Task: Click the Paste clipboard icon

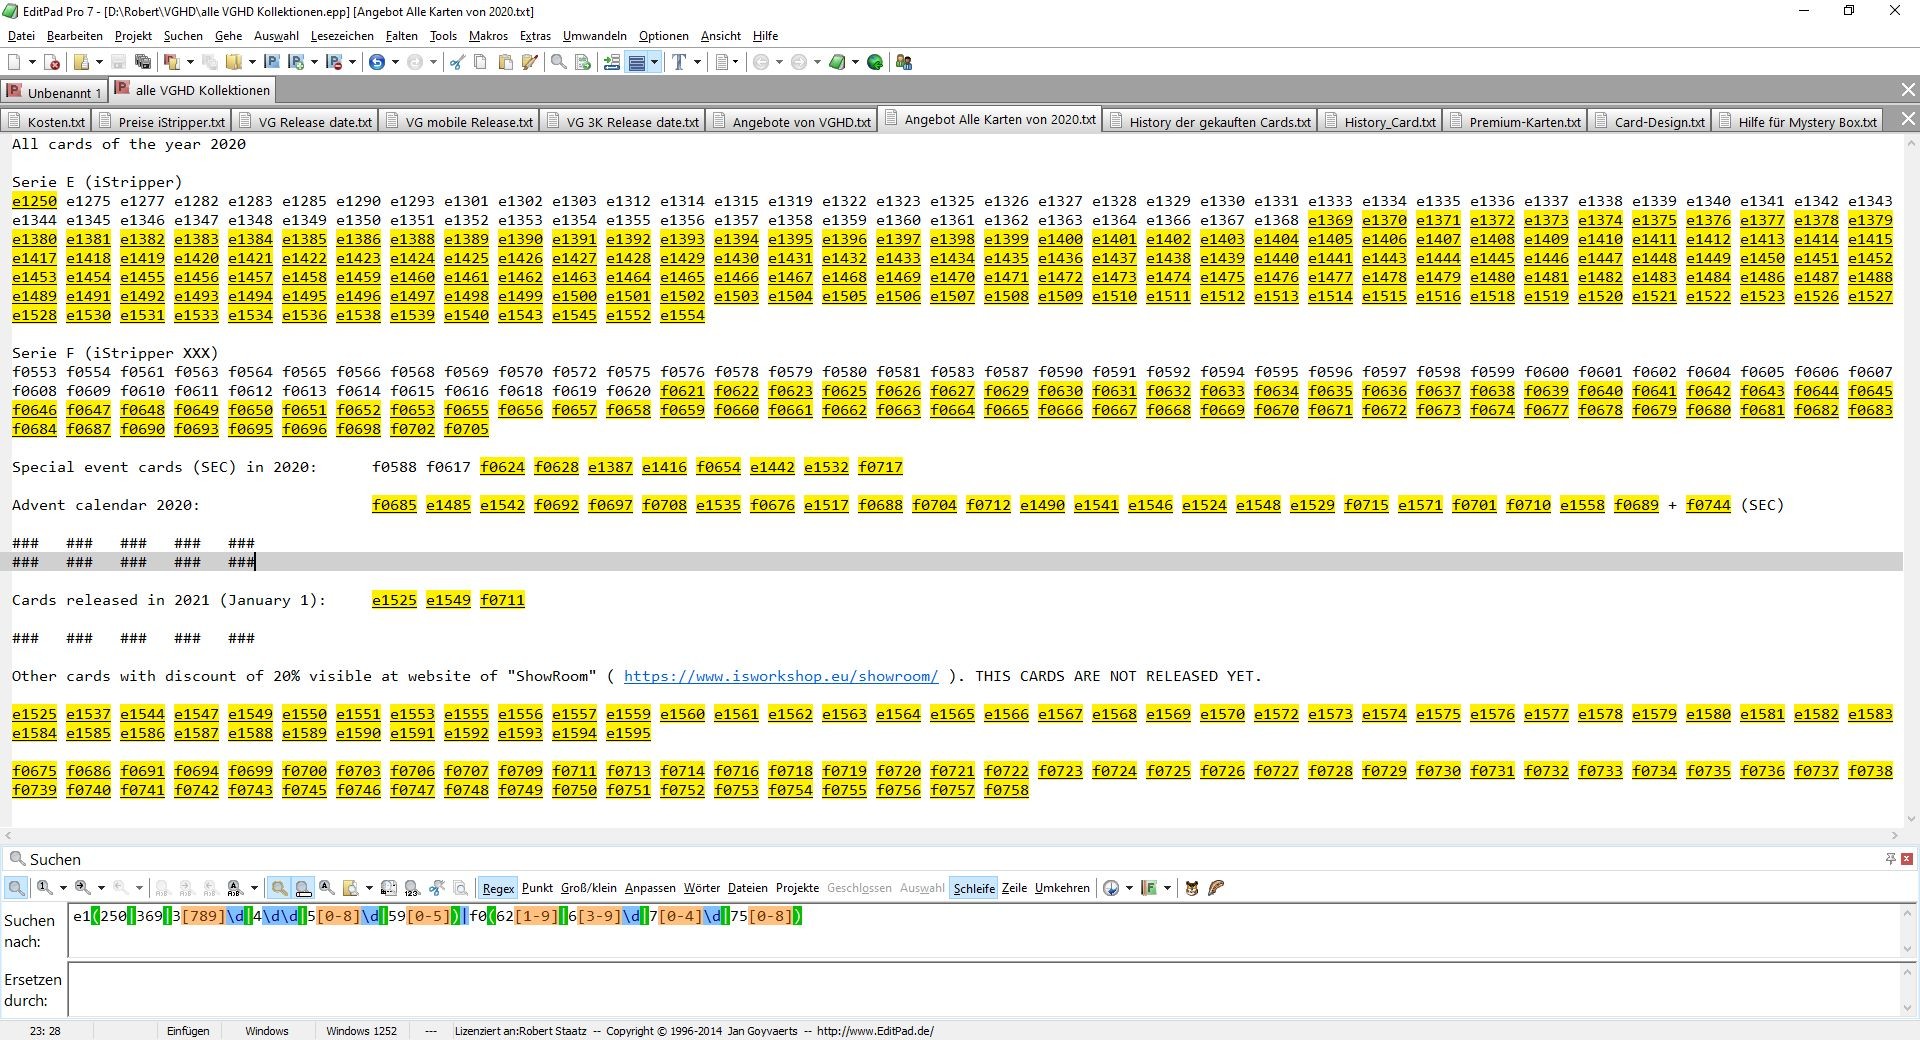Action: click(x=505, y=62)
